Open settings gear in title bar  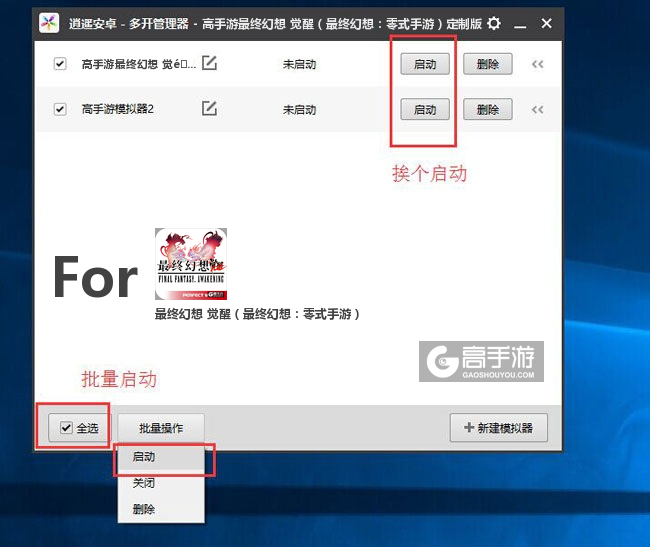click(x=493, y=23)
